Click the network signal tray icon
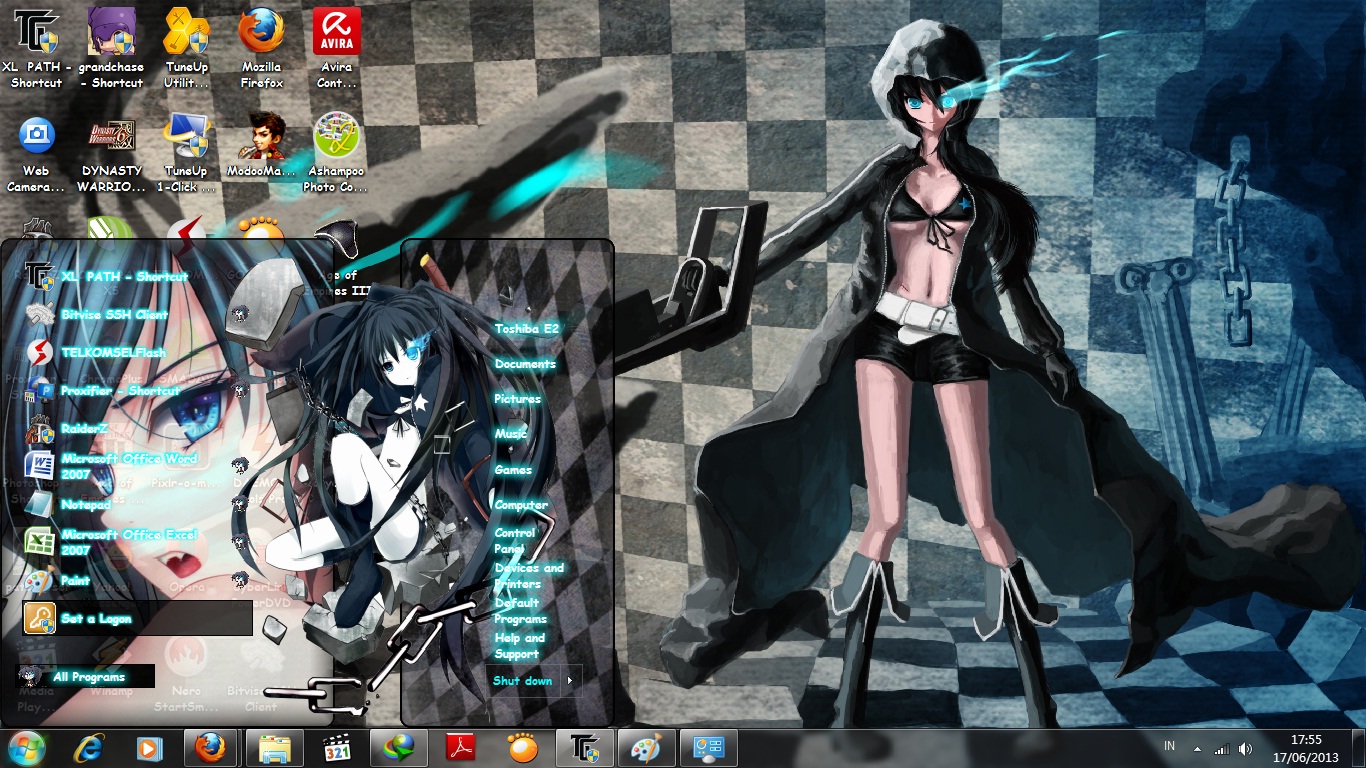Viewport: 1366px width, 768px height. [1221, 748]
